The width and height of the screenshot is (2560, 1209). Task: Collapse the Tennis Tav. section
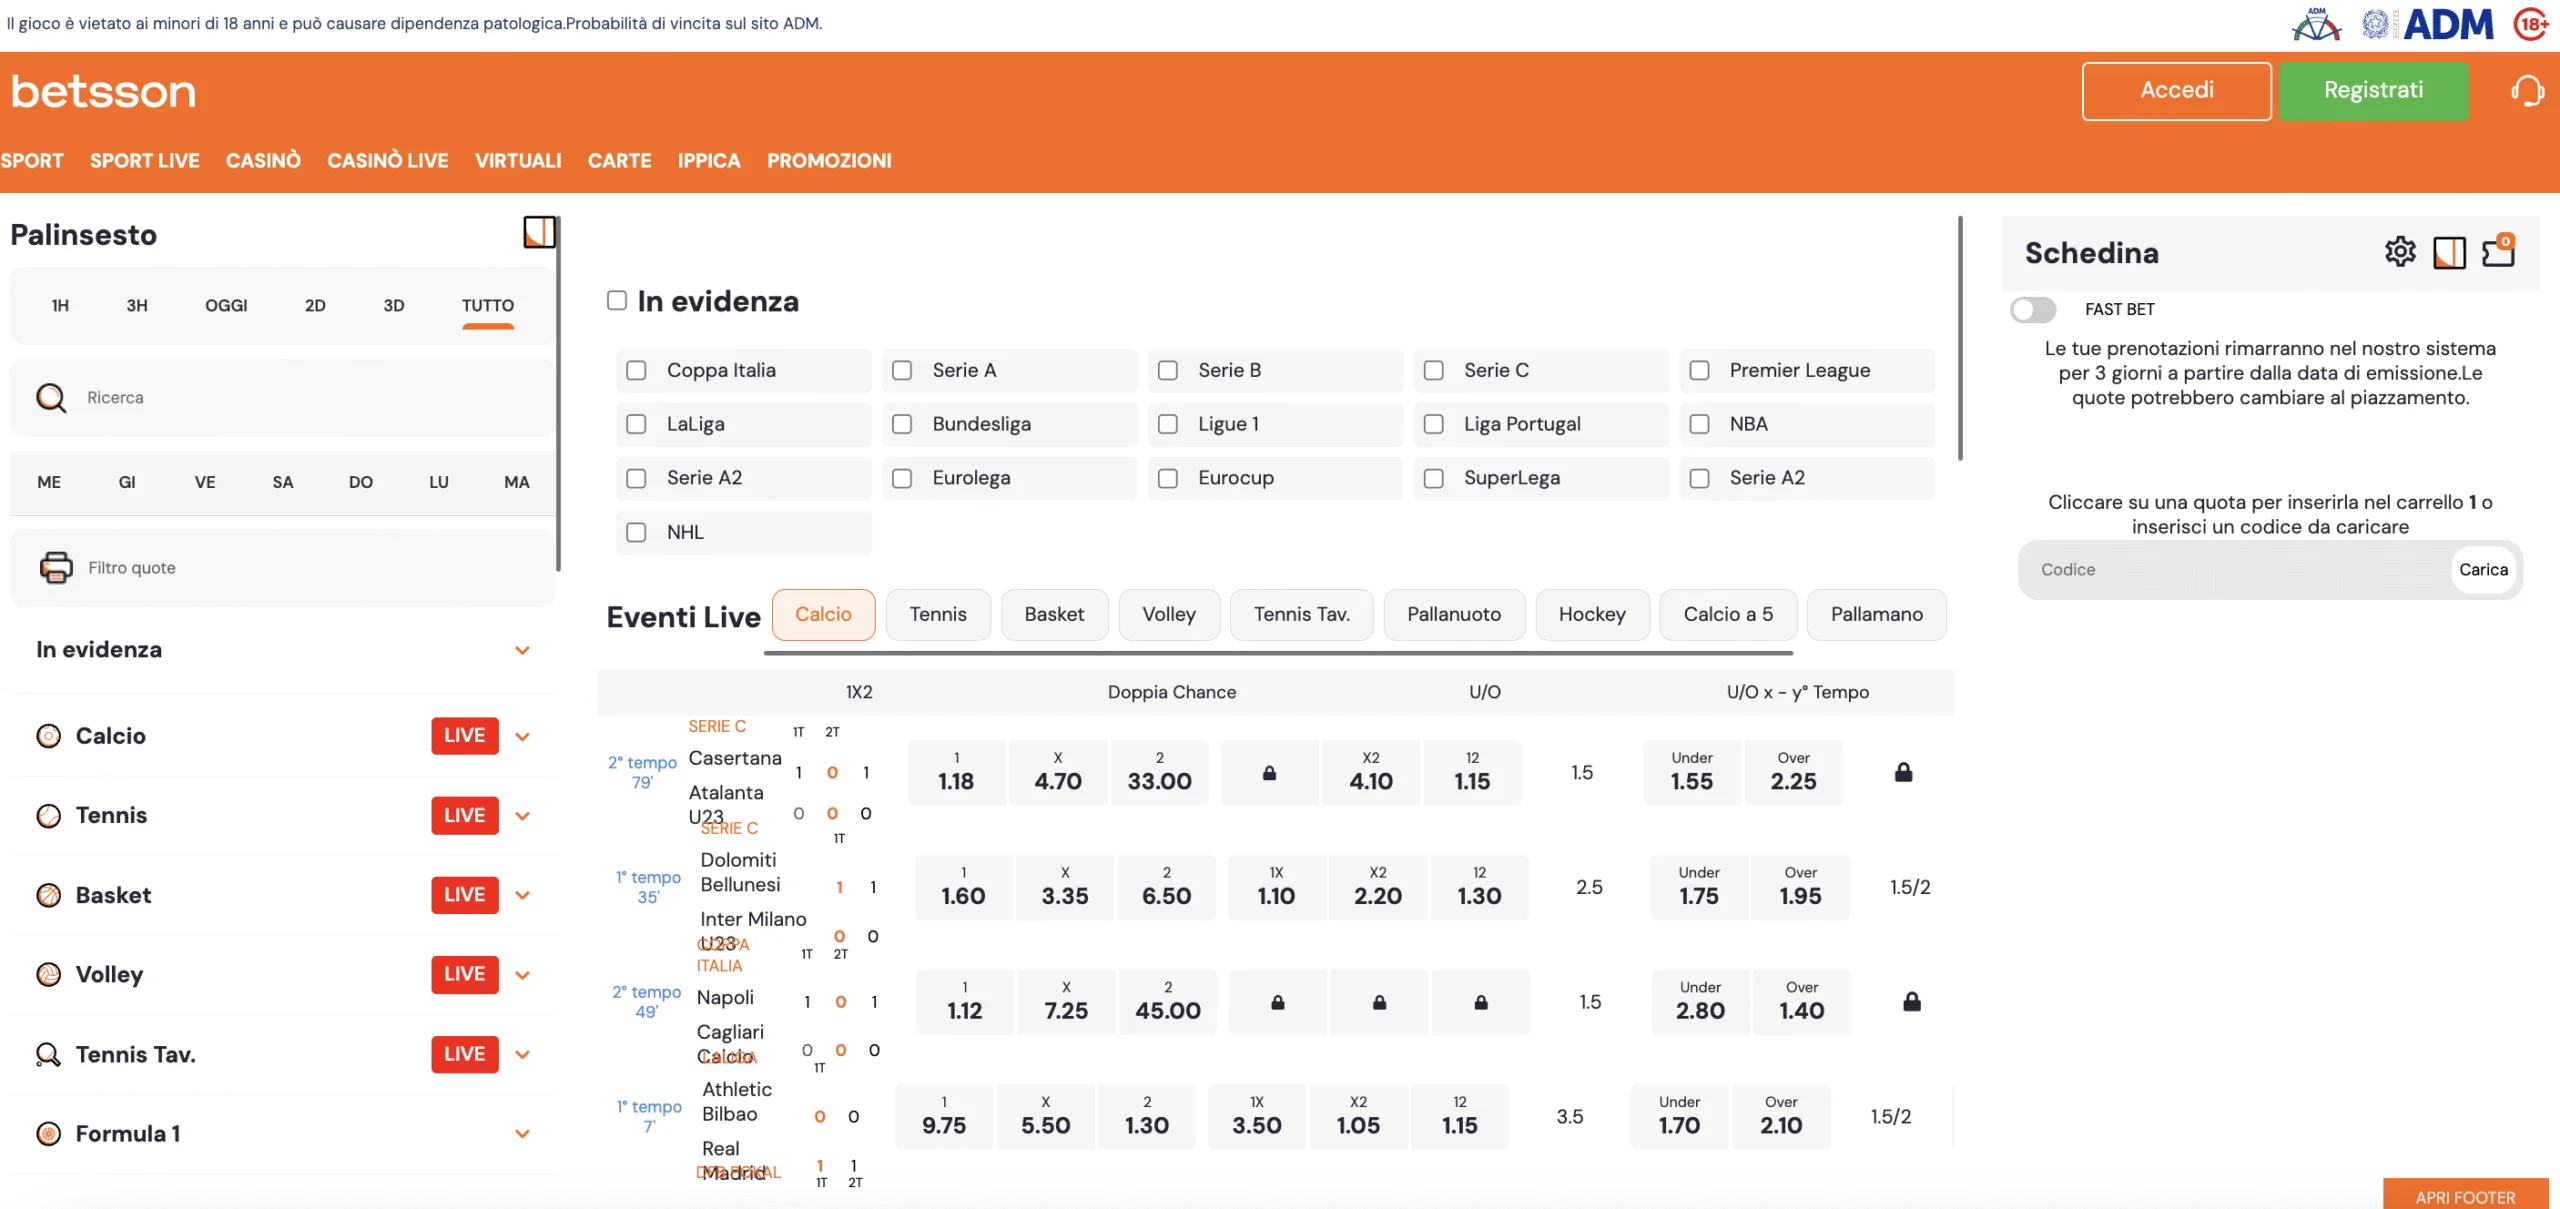tap(522, 1054)
